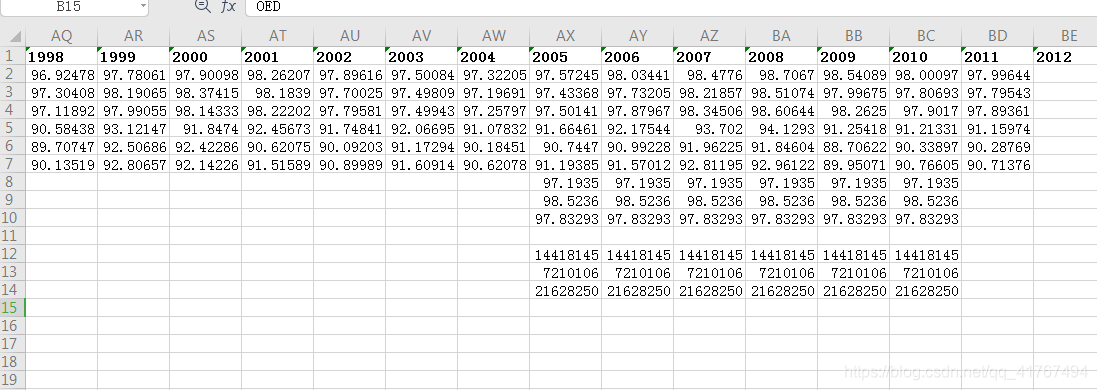Click cell with value 91.15974
This screenshot has width=1097, height=390.
click(x=998, y=129)
